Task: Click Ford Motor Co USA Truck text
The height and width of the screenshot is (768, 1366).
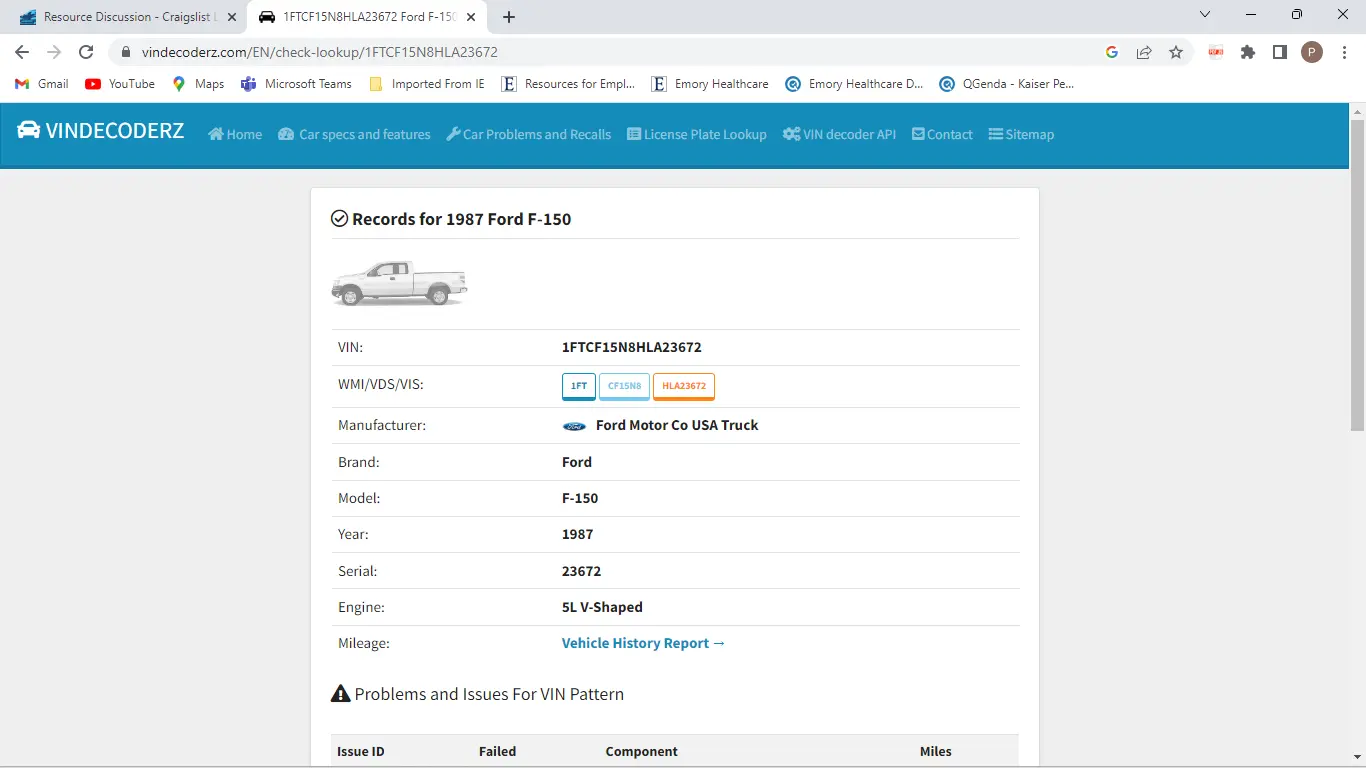Action: pos(677,425)
